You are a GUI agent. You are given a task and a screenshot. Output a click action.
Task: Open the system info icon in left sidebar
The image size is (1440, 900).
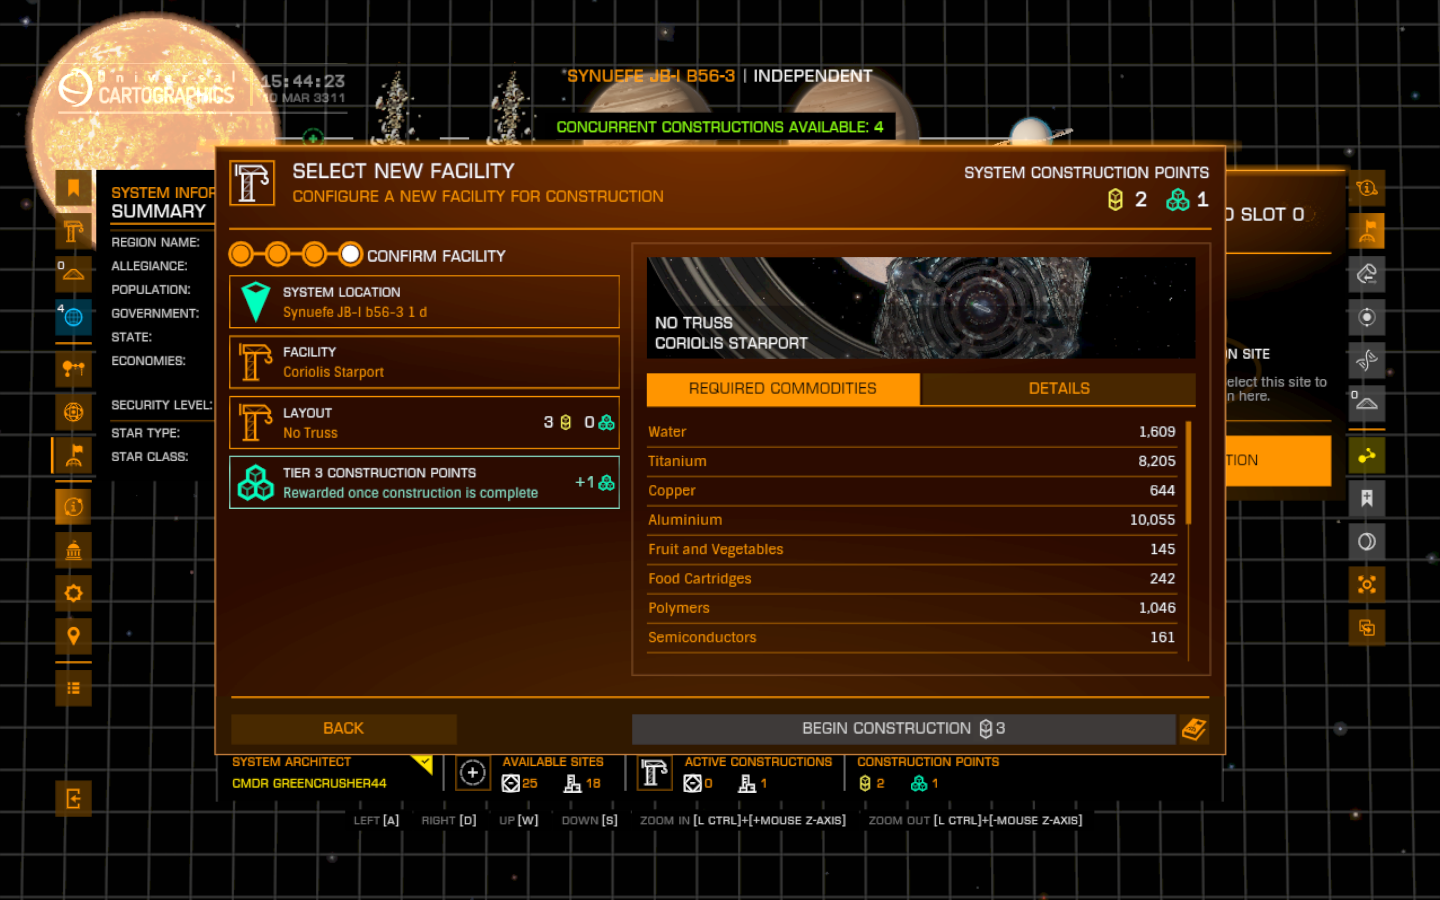pos(73,507)
